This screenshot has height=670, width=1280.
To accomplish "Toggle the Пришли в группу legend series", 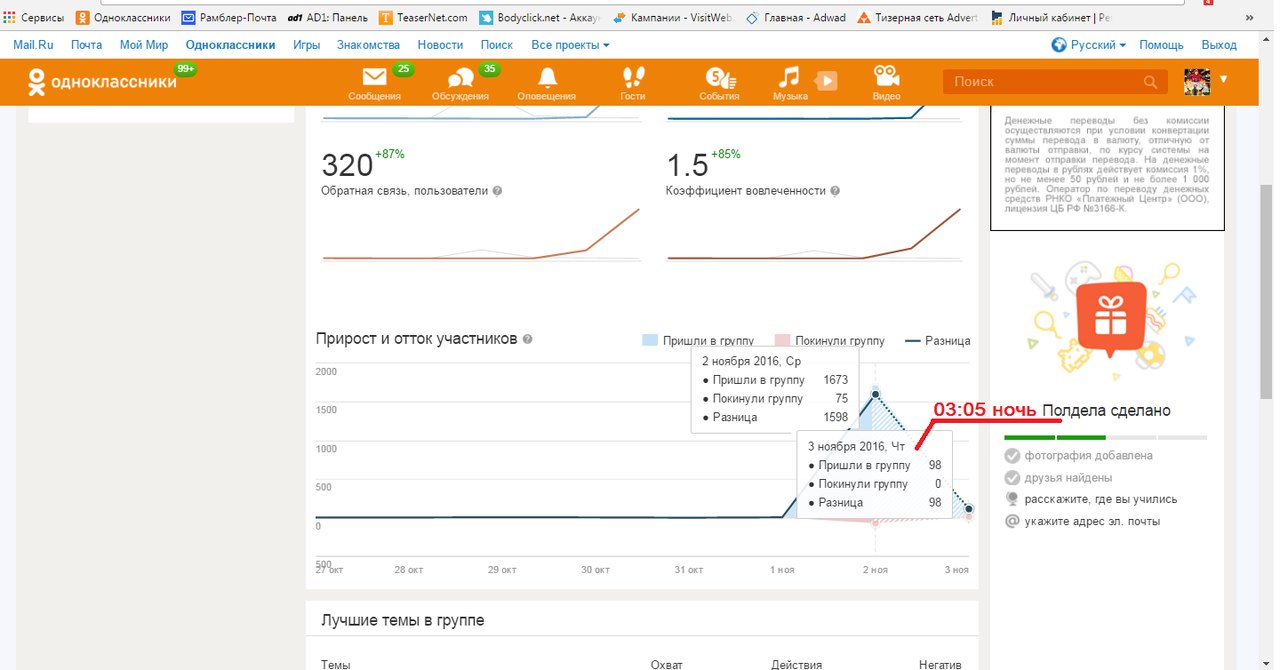I will [698, 341].
